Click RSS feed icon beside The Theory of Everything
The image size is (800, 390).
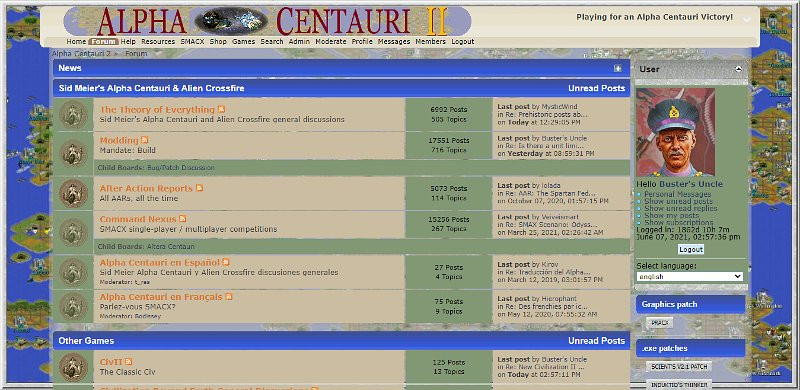[x=221, y=109]
